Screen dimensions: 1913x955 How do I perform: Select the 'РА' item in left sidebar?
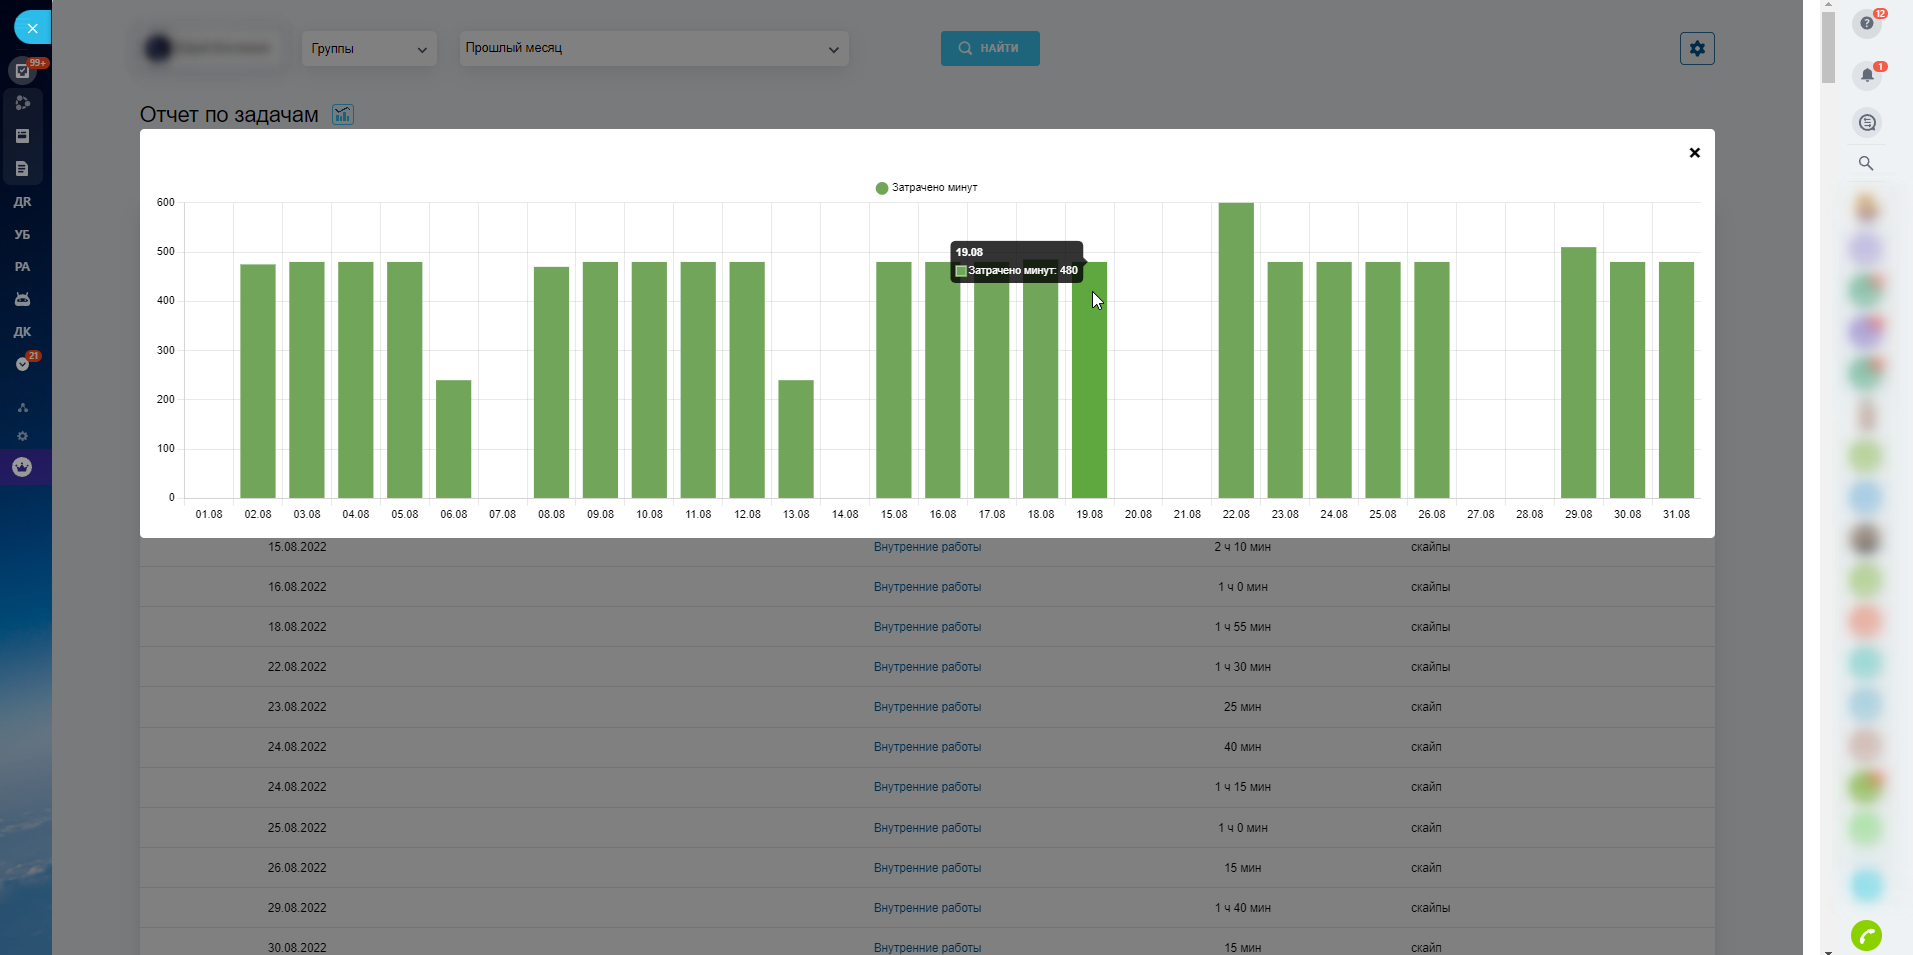[x=22, y=267]
